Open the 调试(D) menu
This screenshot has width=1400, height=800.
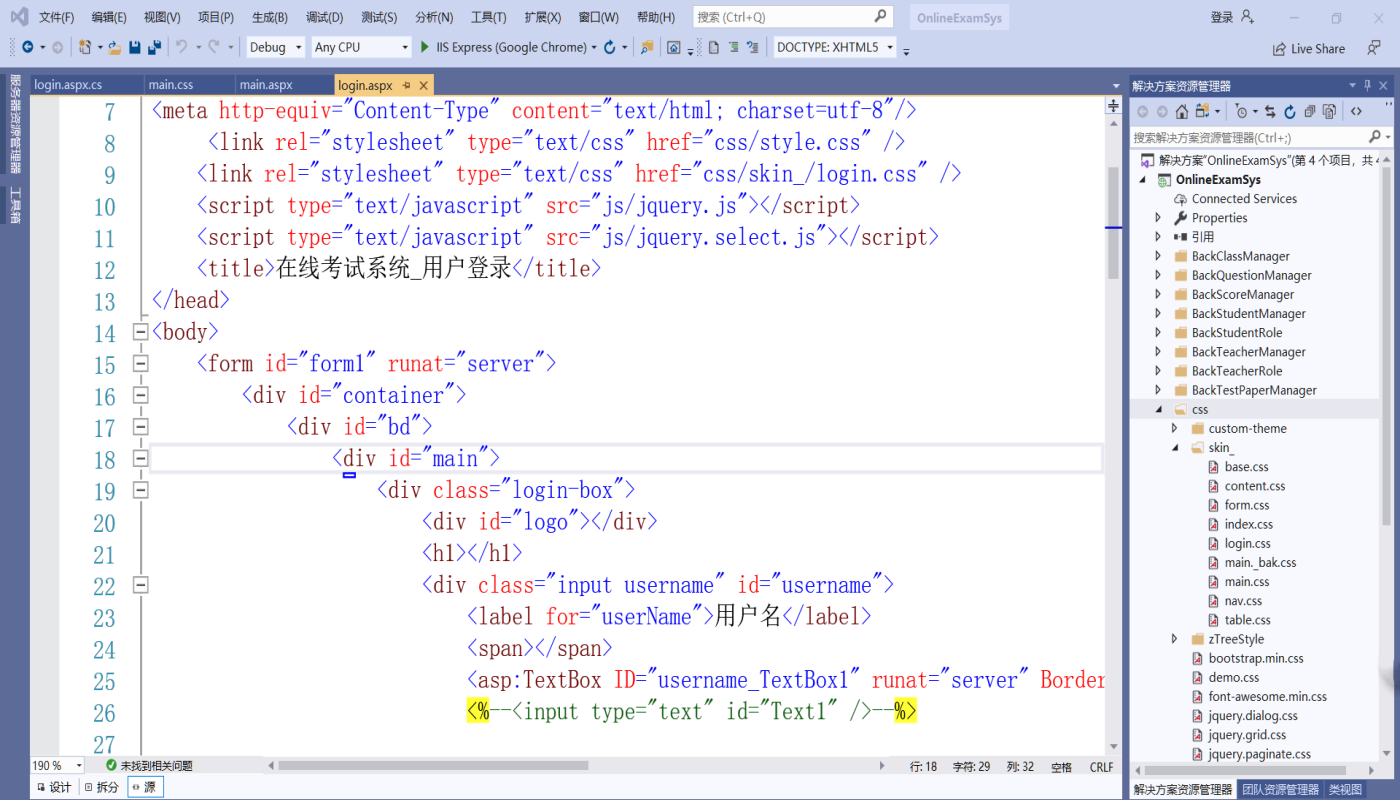coord(324,17)
